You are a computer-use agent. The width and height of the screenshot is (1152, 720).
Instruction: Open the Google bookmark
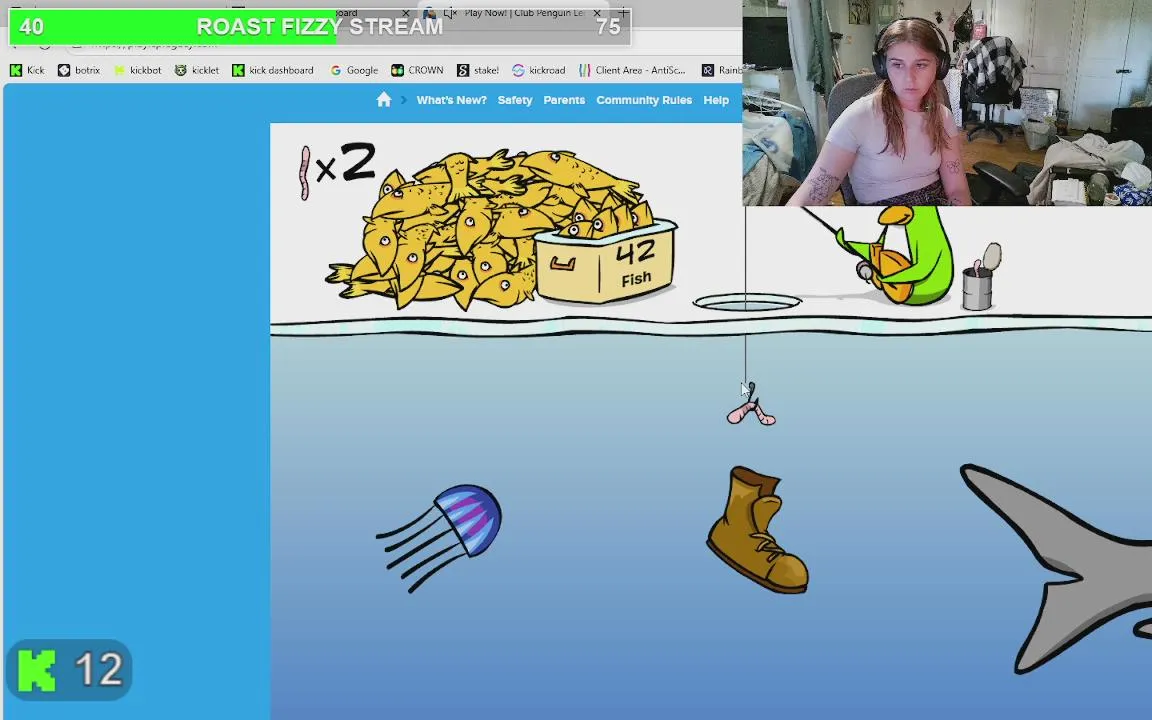point(353,71)
